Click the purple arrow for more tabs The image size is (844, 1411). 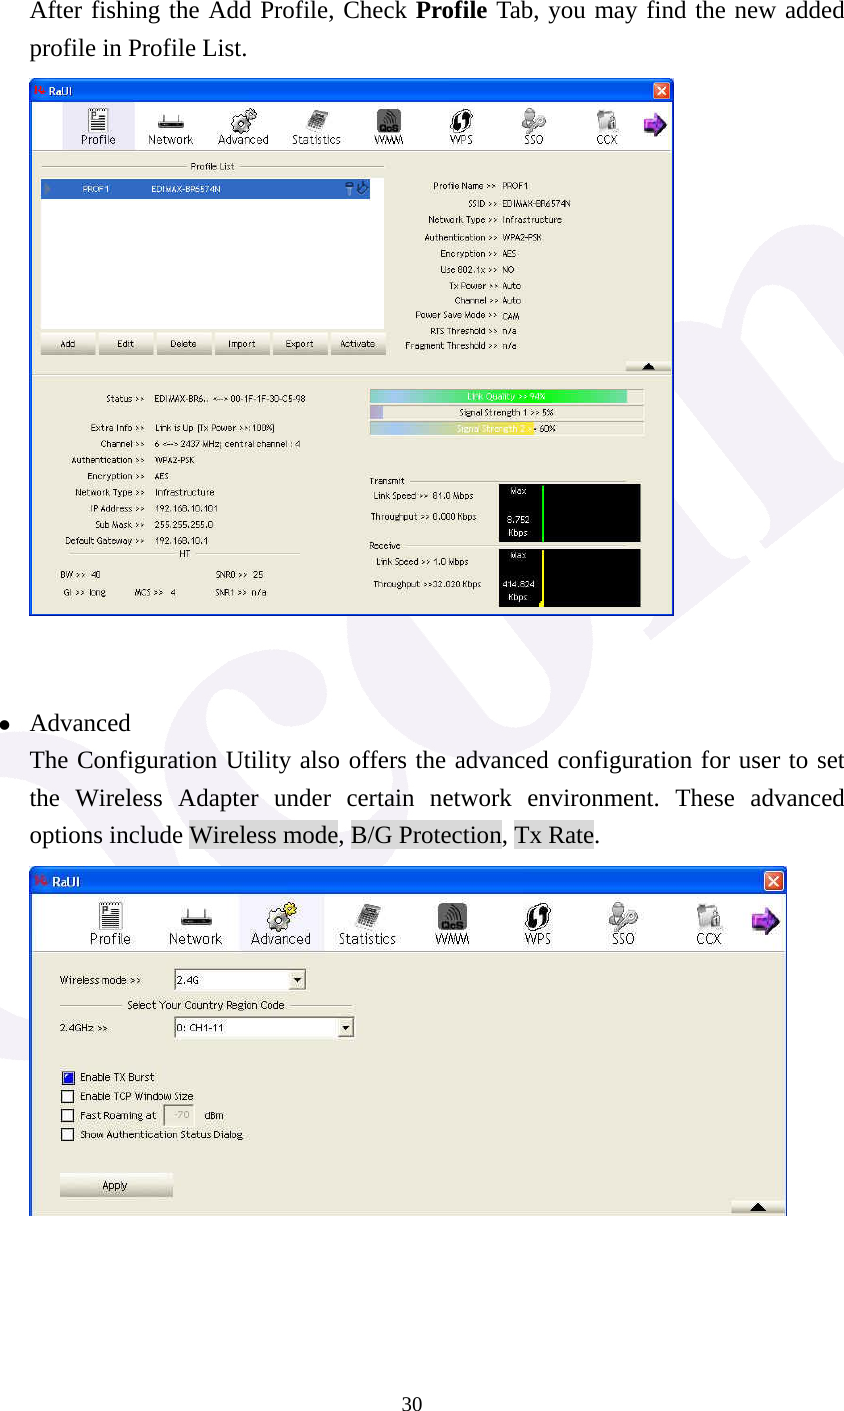click(765, 921)
